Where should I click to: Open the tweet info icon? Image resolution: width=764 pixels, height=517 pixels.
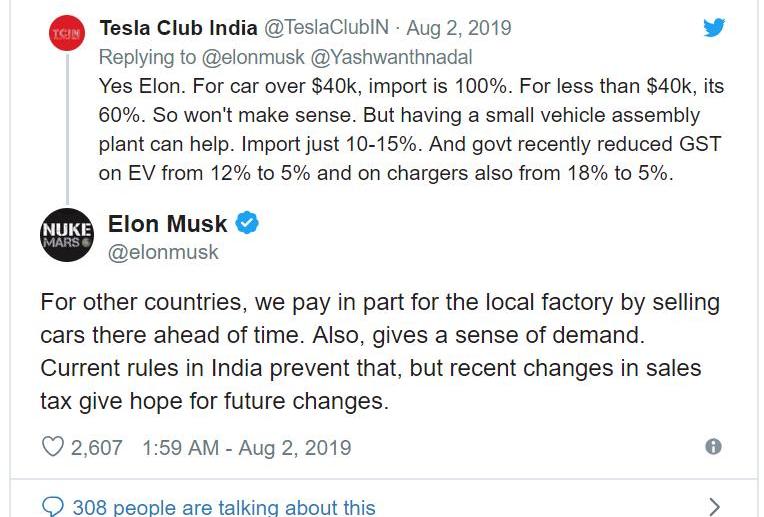(x=713, y=446)
